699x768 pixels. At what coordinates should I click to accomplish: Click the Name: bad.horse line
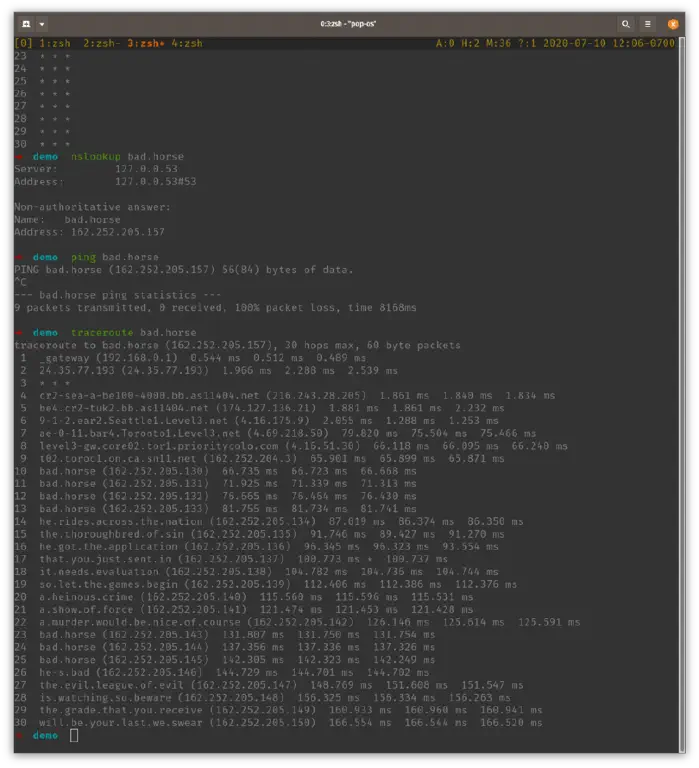[67, 219]
